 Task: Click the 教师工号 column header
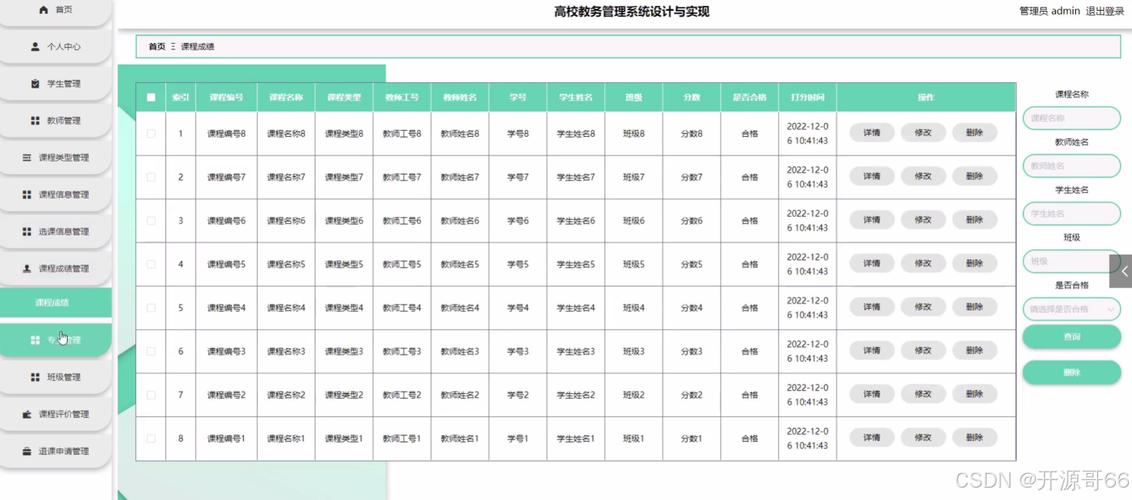coord(401,97)
